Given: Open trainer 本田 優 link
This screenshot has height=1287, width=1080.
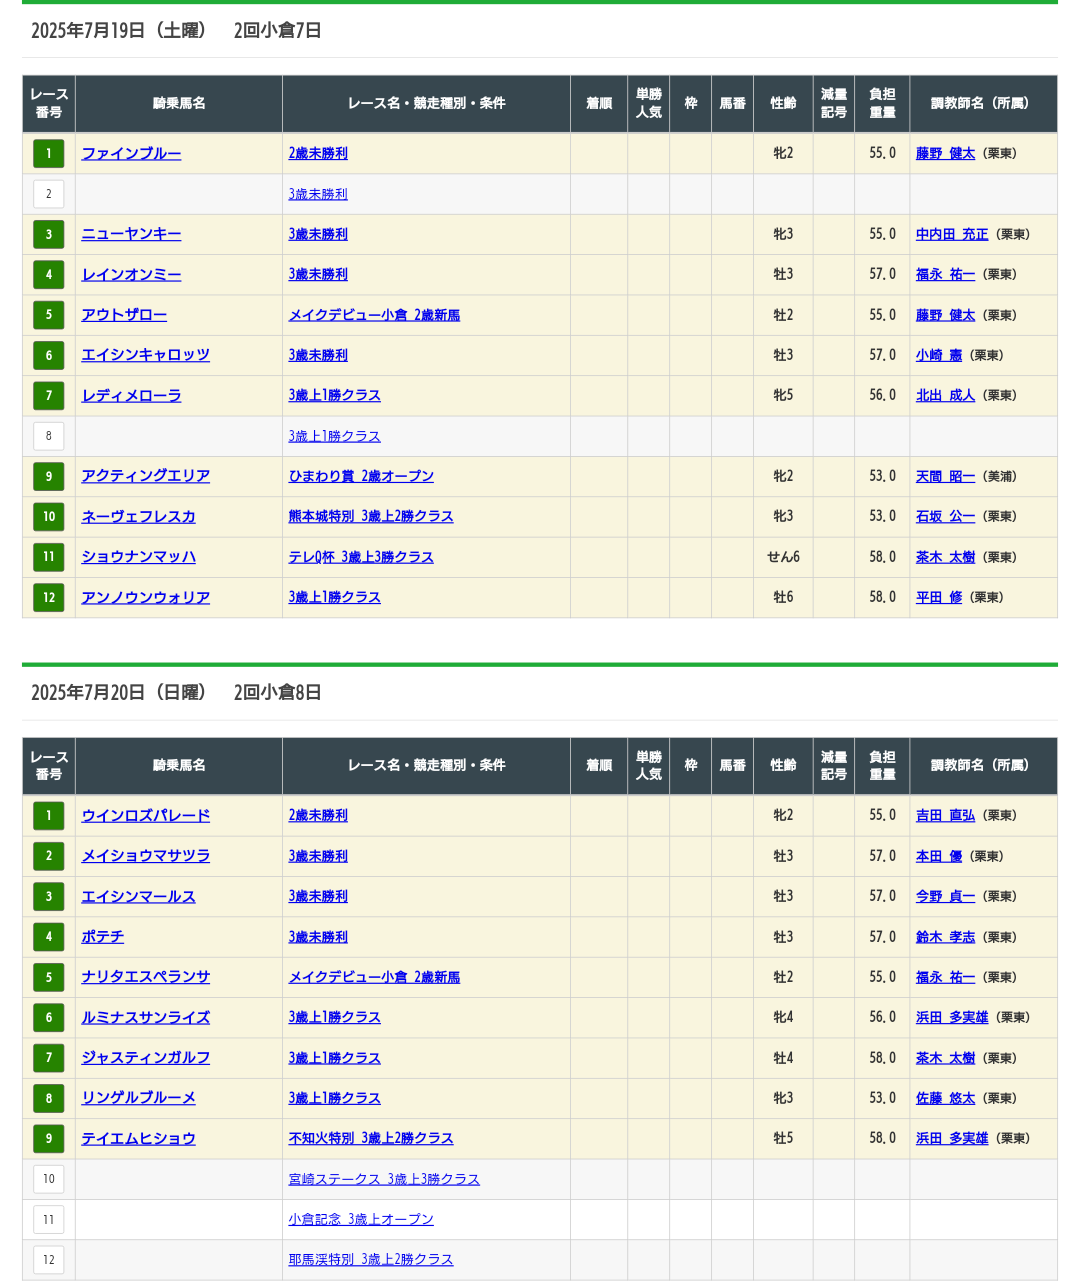Looking at the screenshot, I should pos(938,856).
